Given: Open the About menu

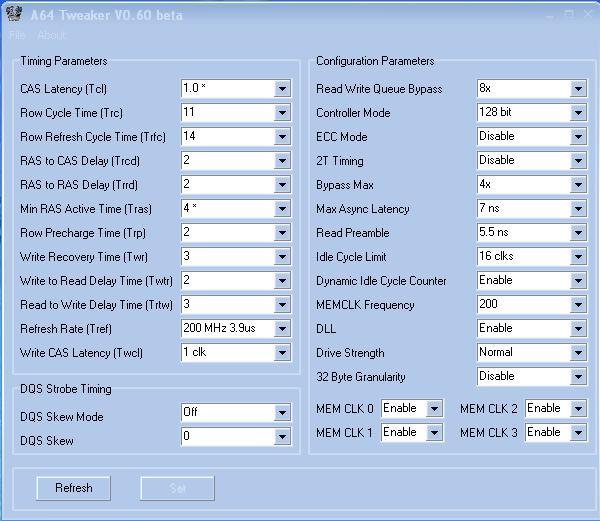Looking at the screenshot, I should 52,35.
